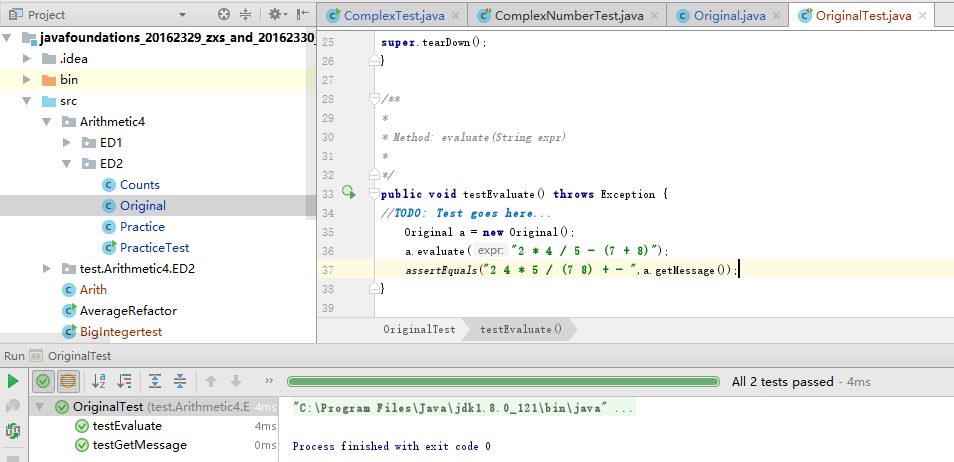Click the Toggle auto-test icon

click(13, 432)
